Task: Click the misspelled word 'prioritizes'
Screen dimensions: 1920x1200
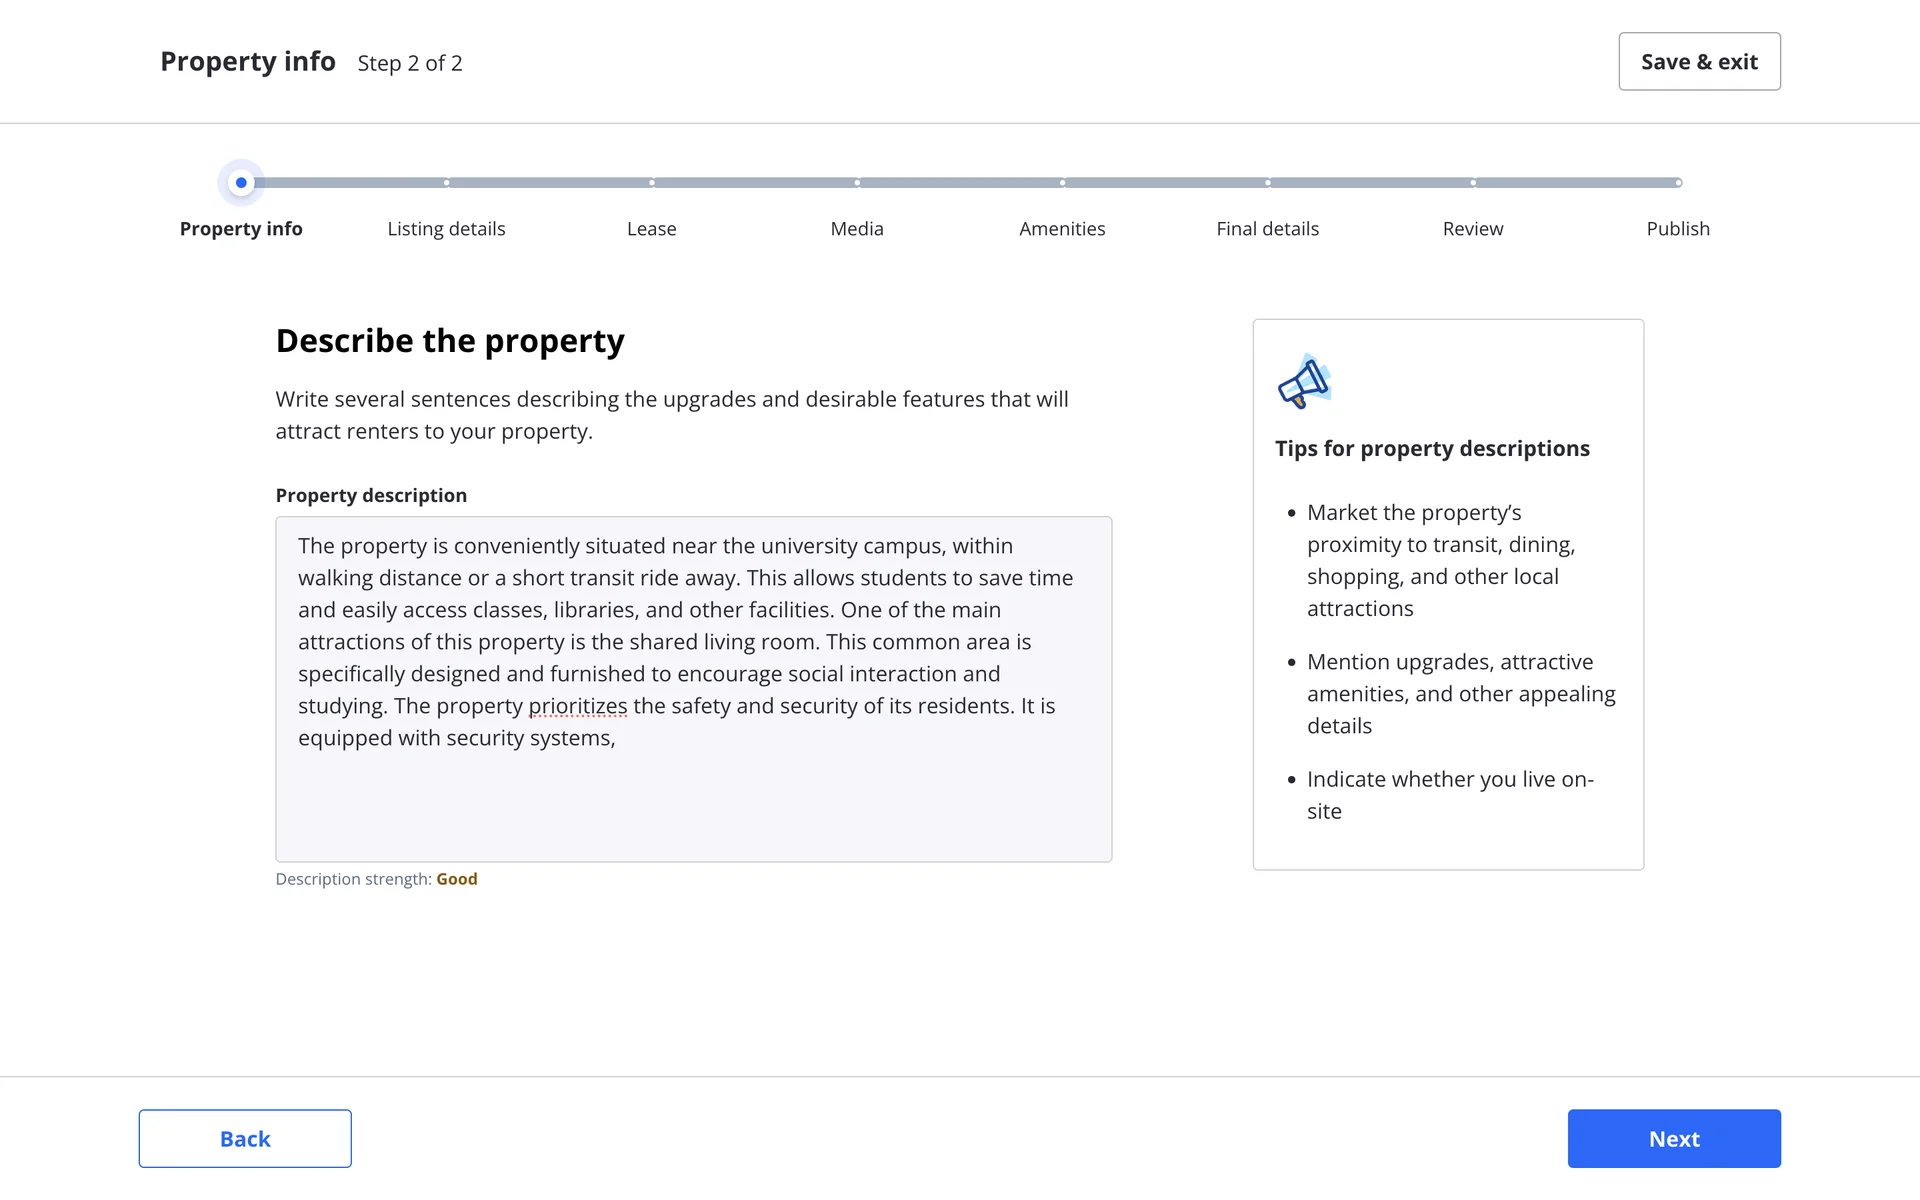Action: [577, 706]
